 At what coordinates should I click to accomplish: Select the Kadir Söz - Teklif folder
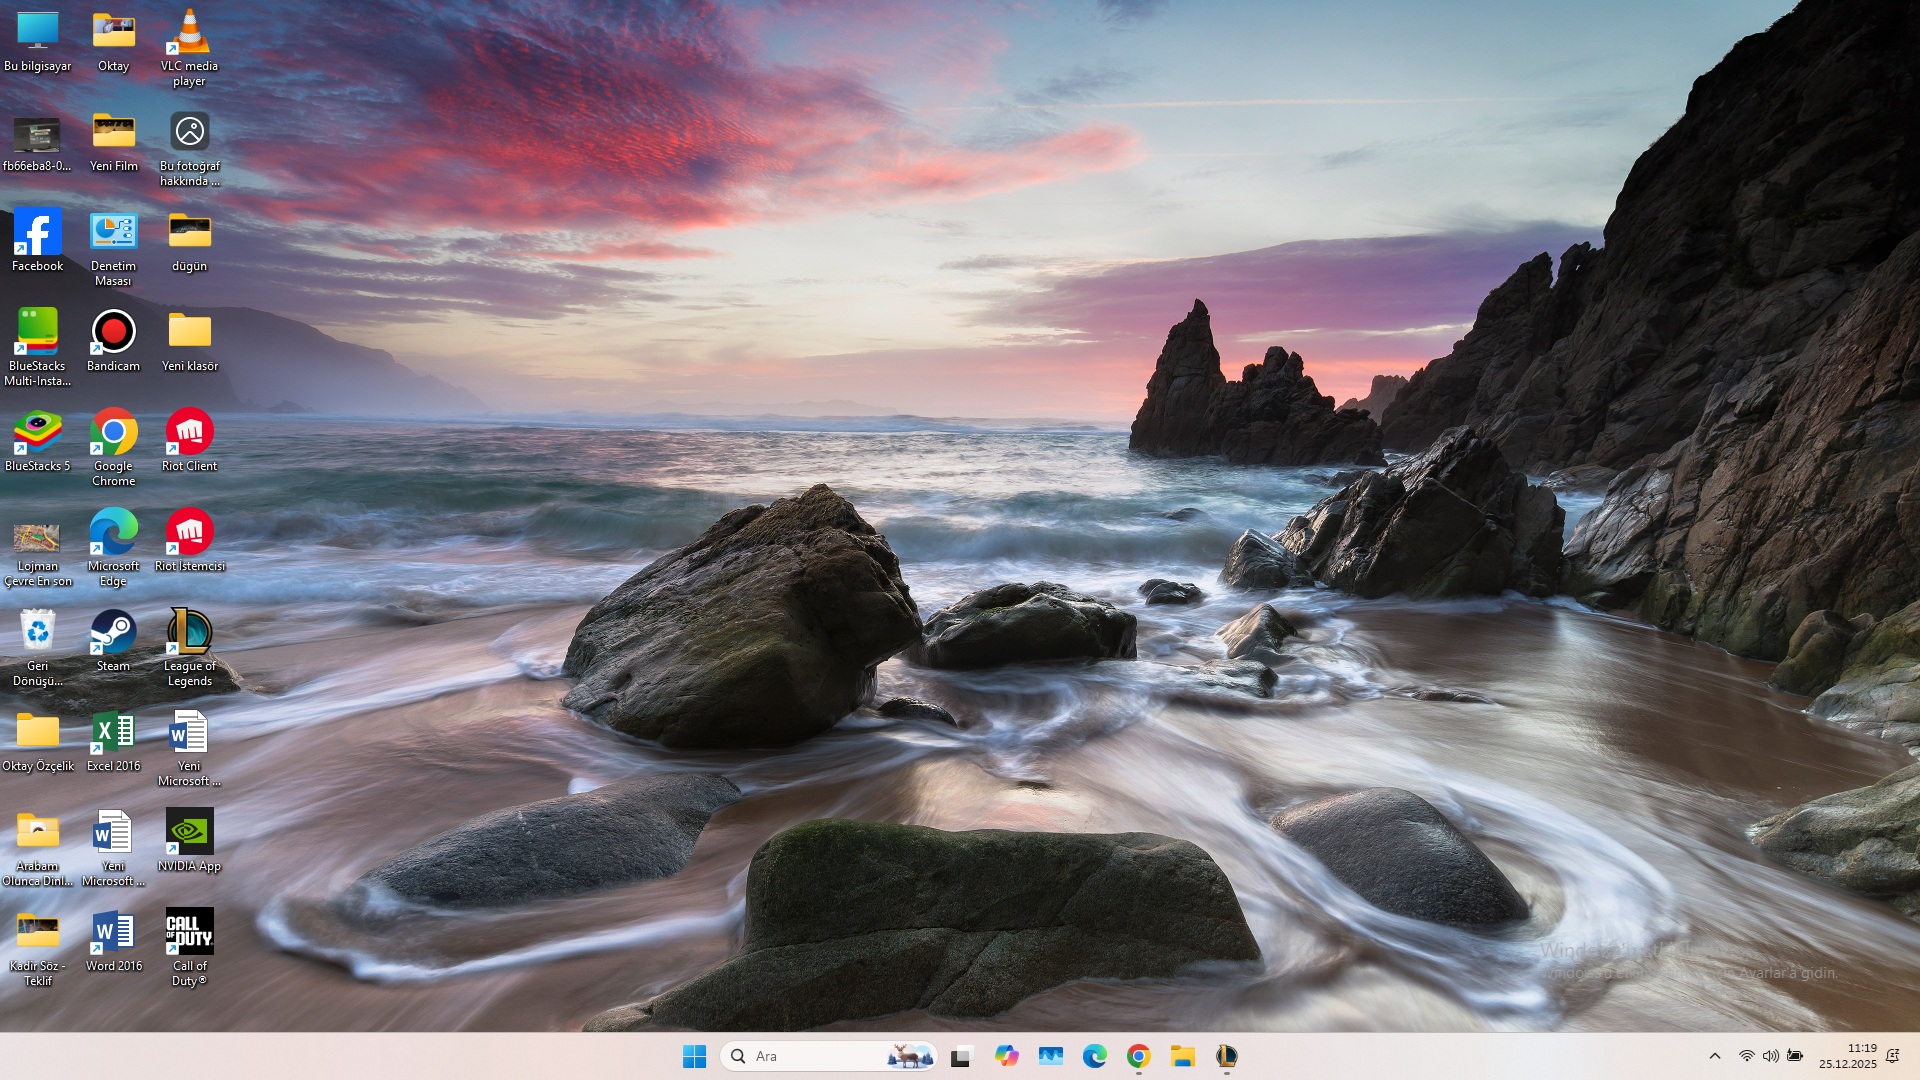click(x=37, y=948)
